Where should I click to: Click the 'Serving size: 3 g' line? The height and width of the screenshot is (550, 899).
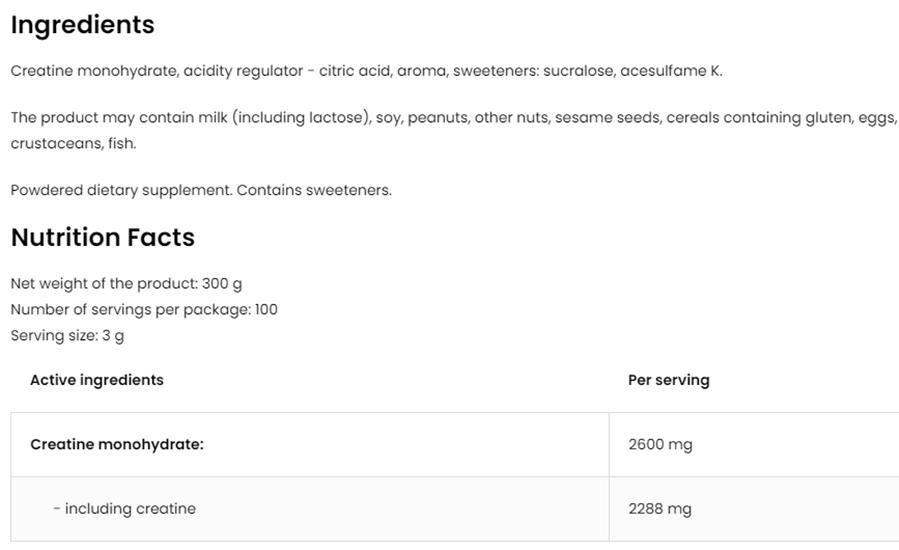[68, 336]
